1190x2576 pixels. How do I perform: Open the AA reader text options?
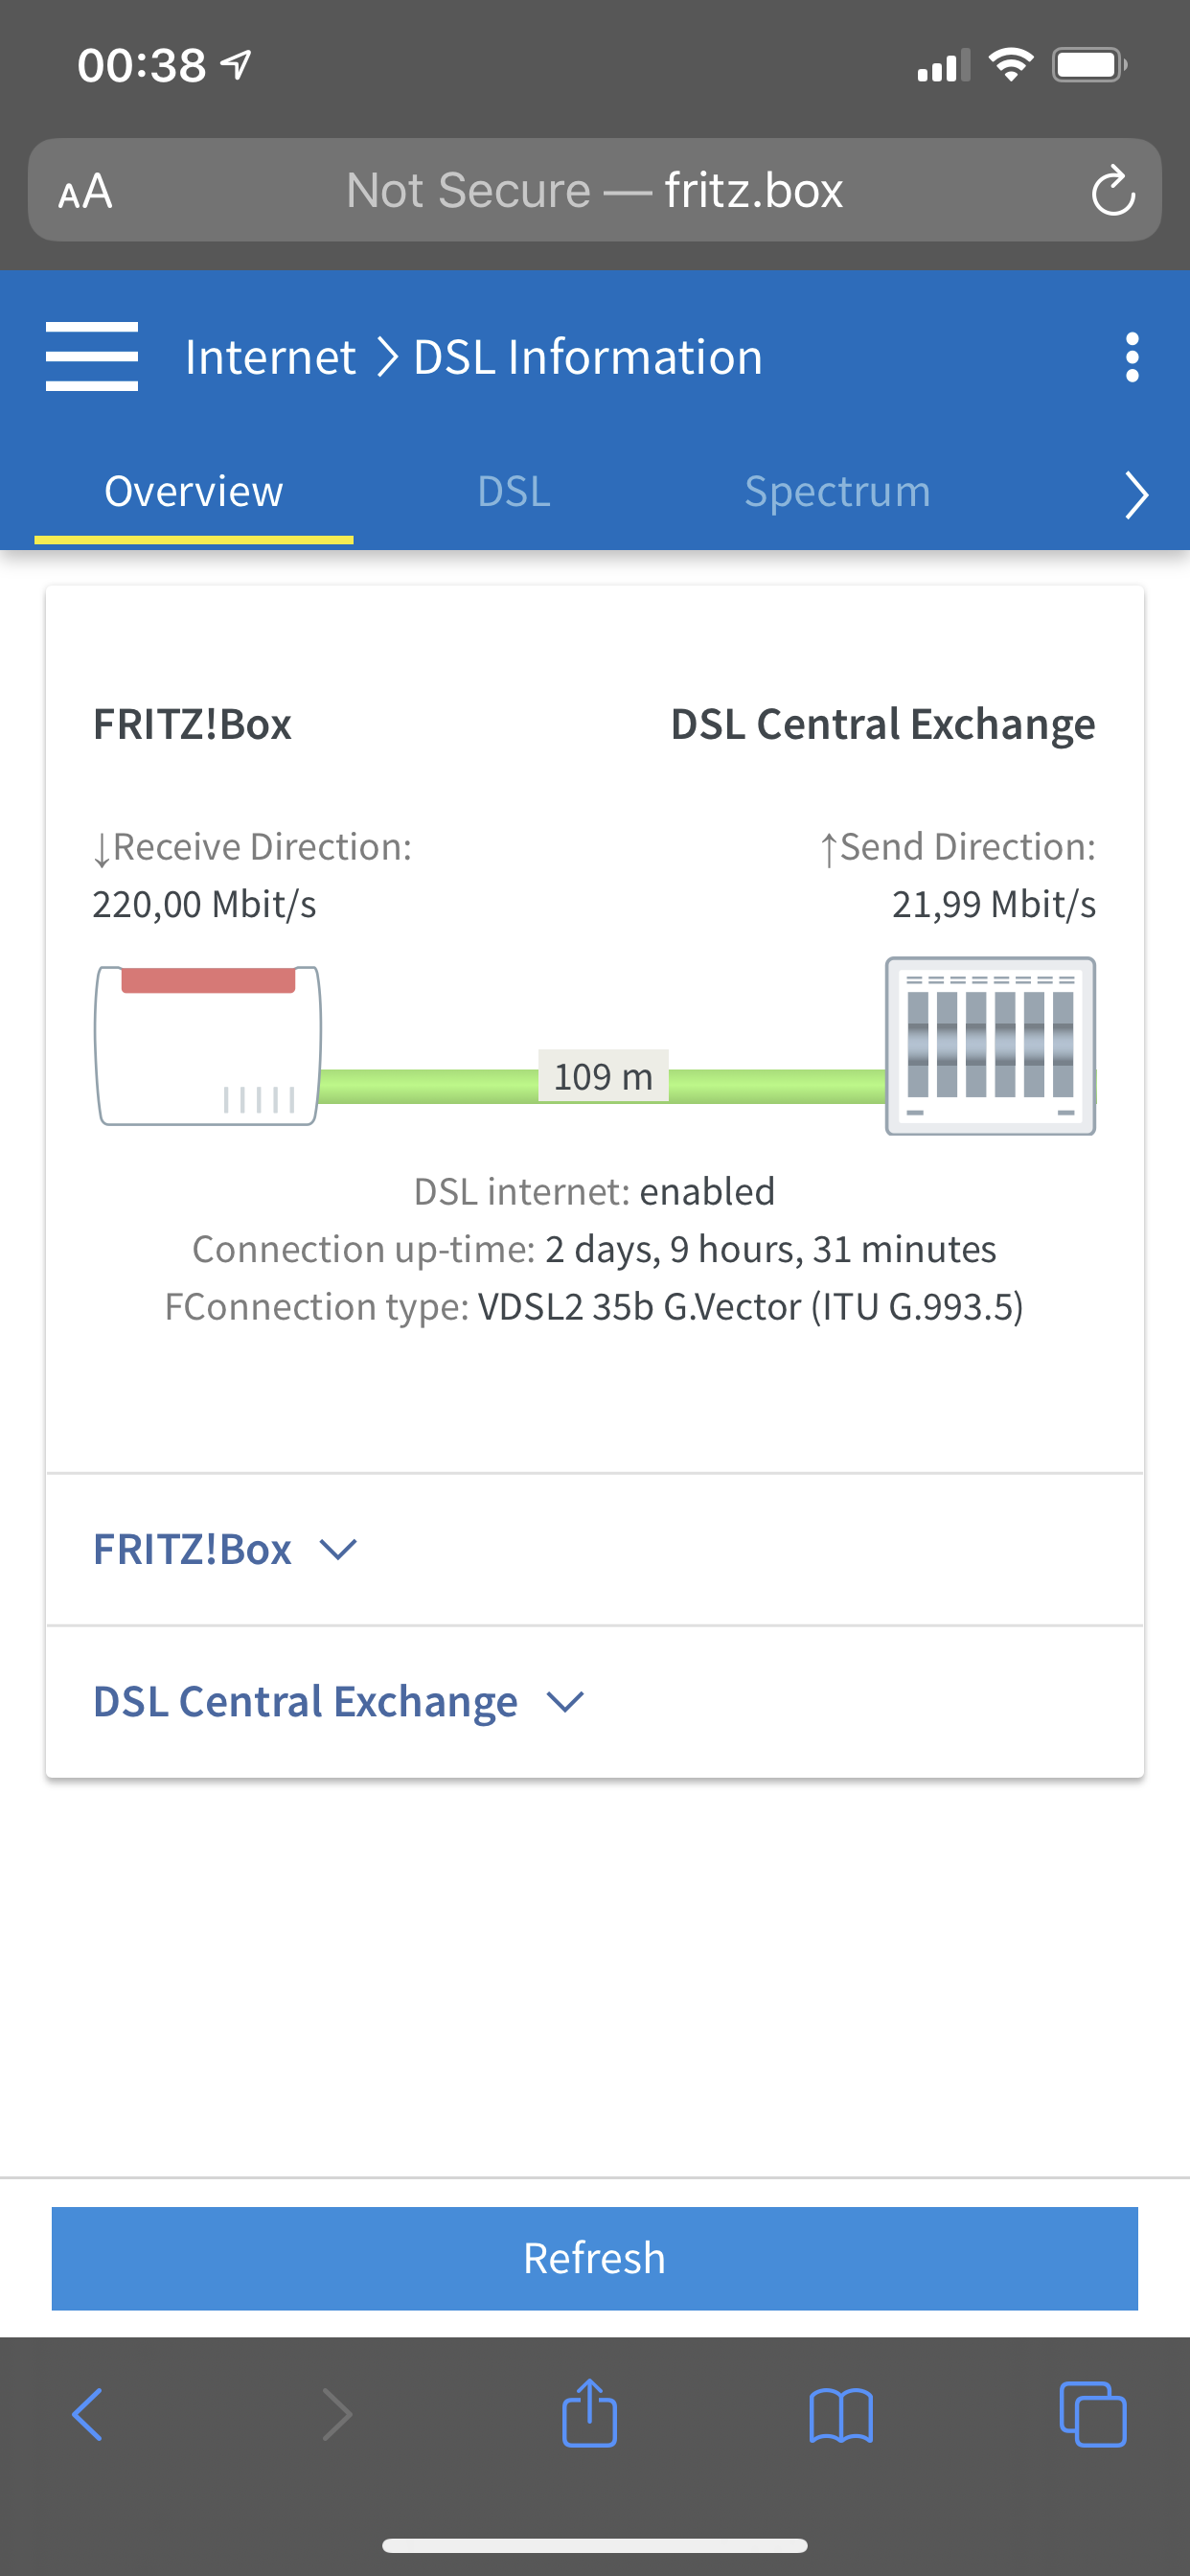click(85, 191)
